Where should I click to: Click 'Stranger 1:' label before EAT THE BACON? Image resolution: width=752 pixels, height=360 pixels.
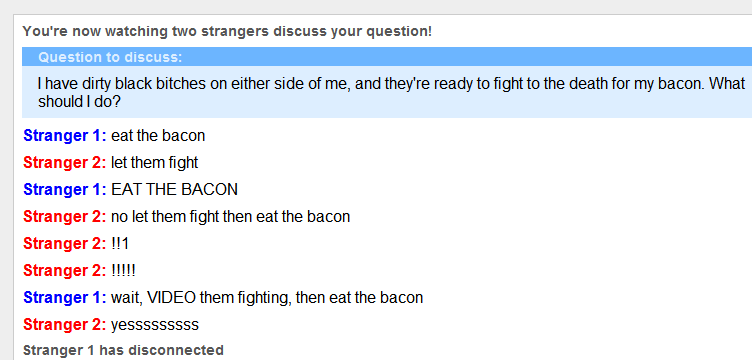click(x=64, y=190)
